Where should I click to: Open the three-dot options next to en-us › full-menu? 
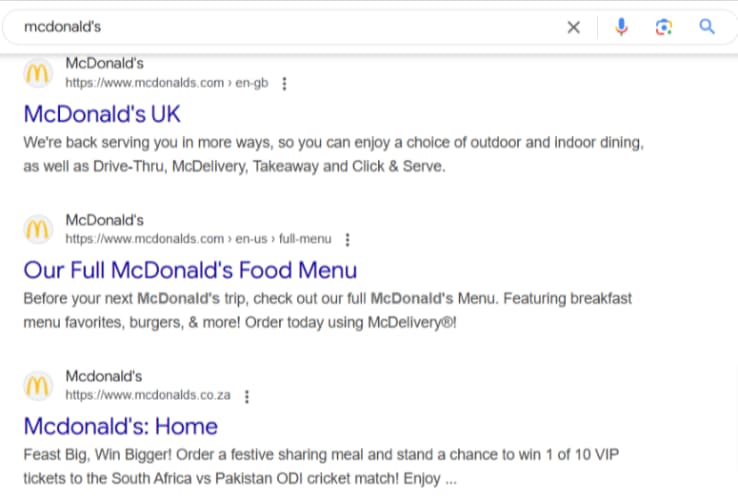[347, 240]
